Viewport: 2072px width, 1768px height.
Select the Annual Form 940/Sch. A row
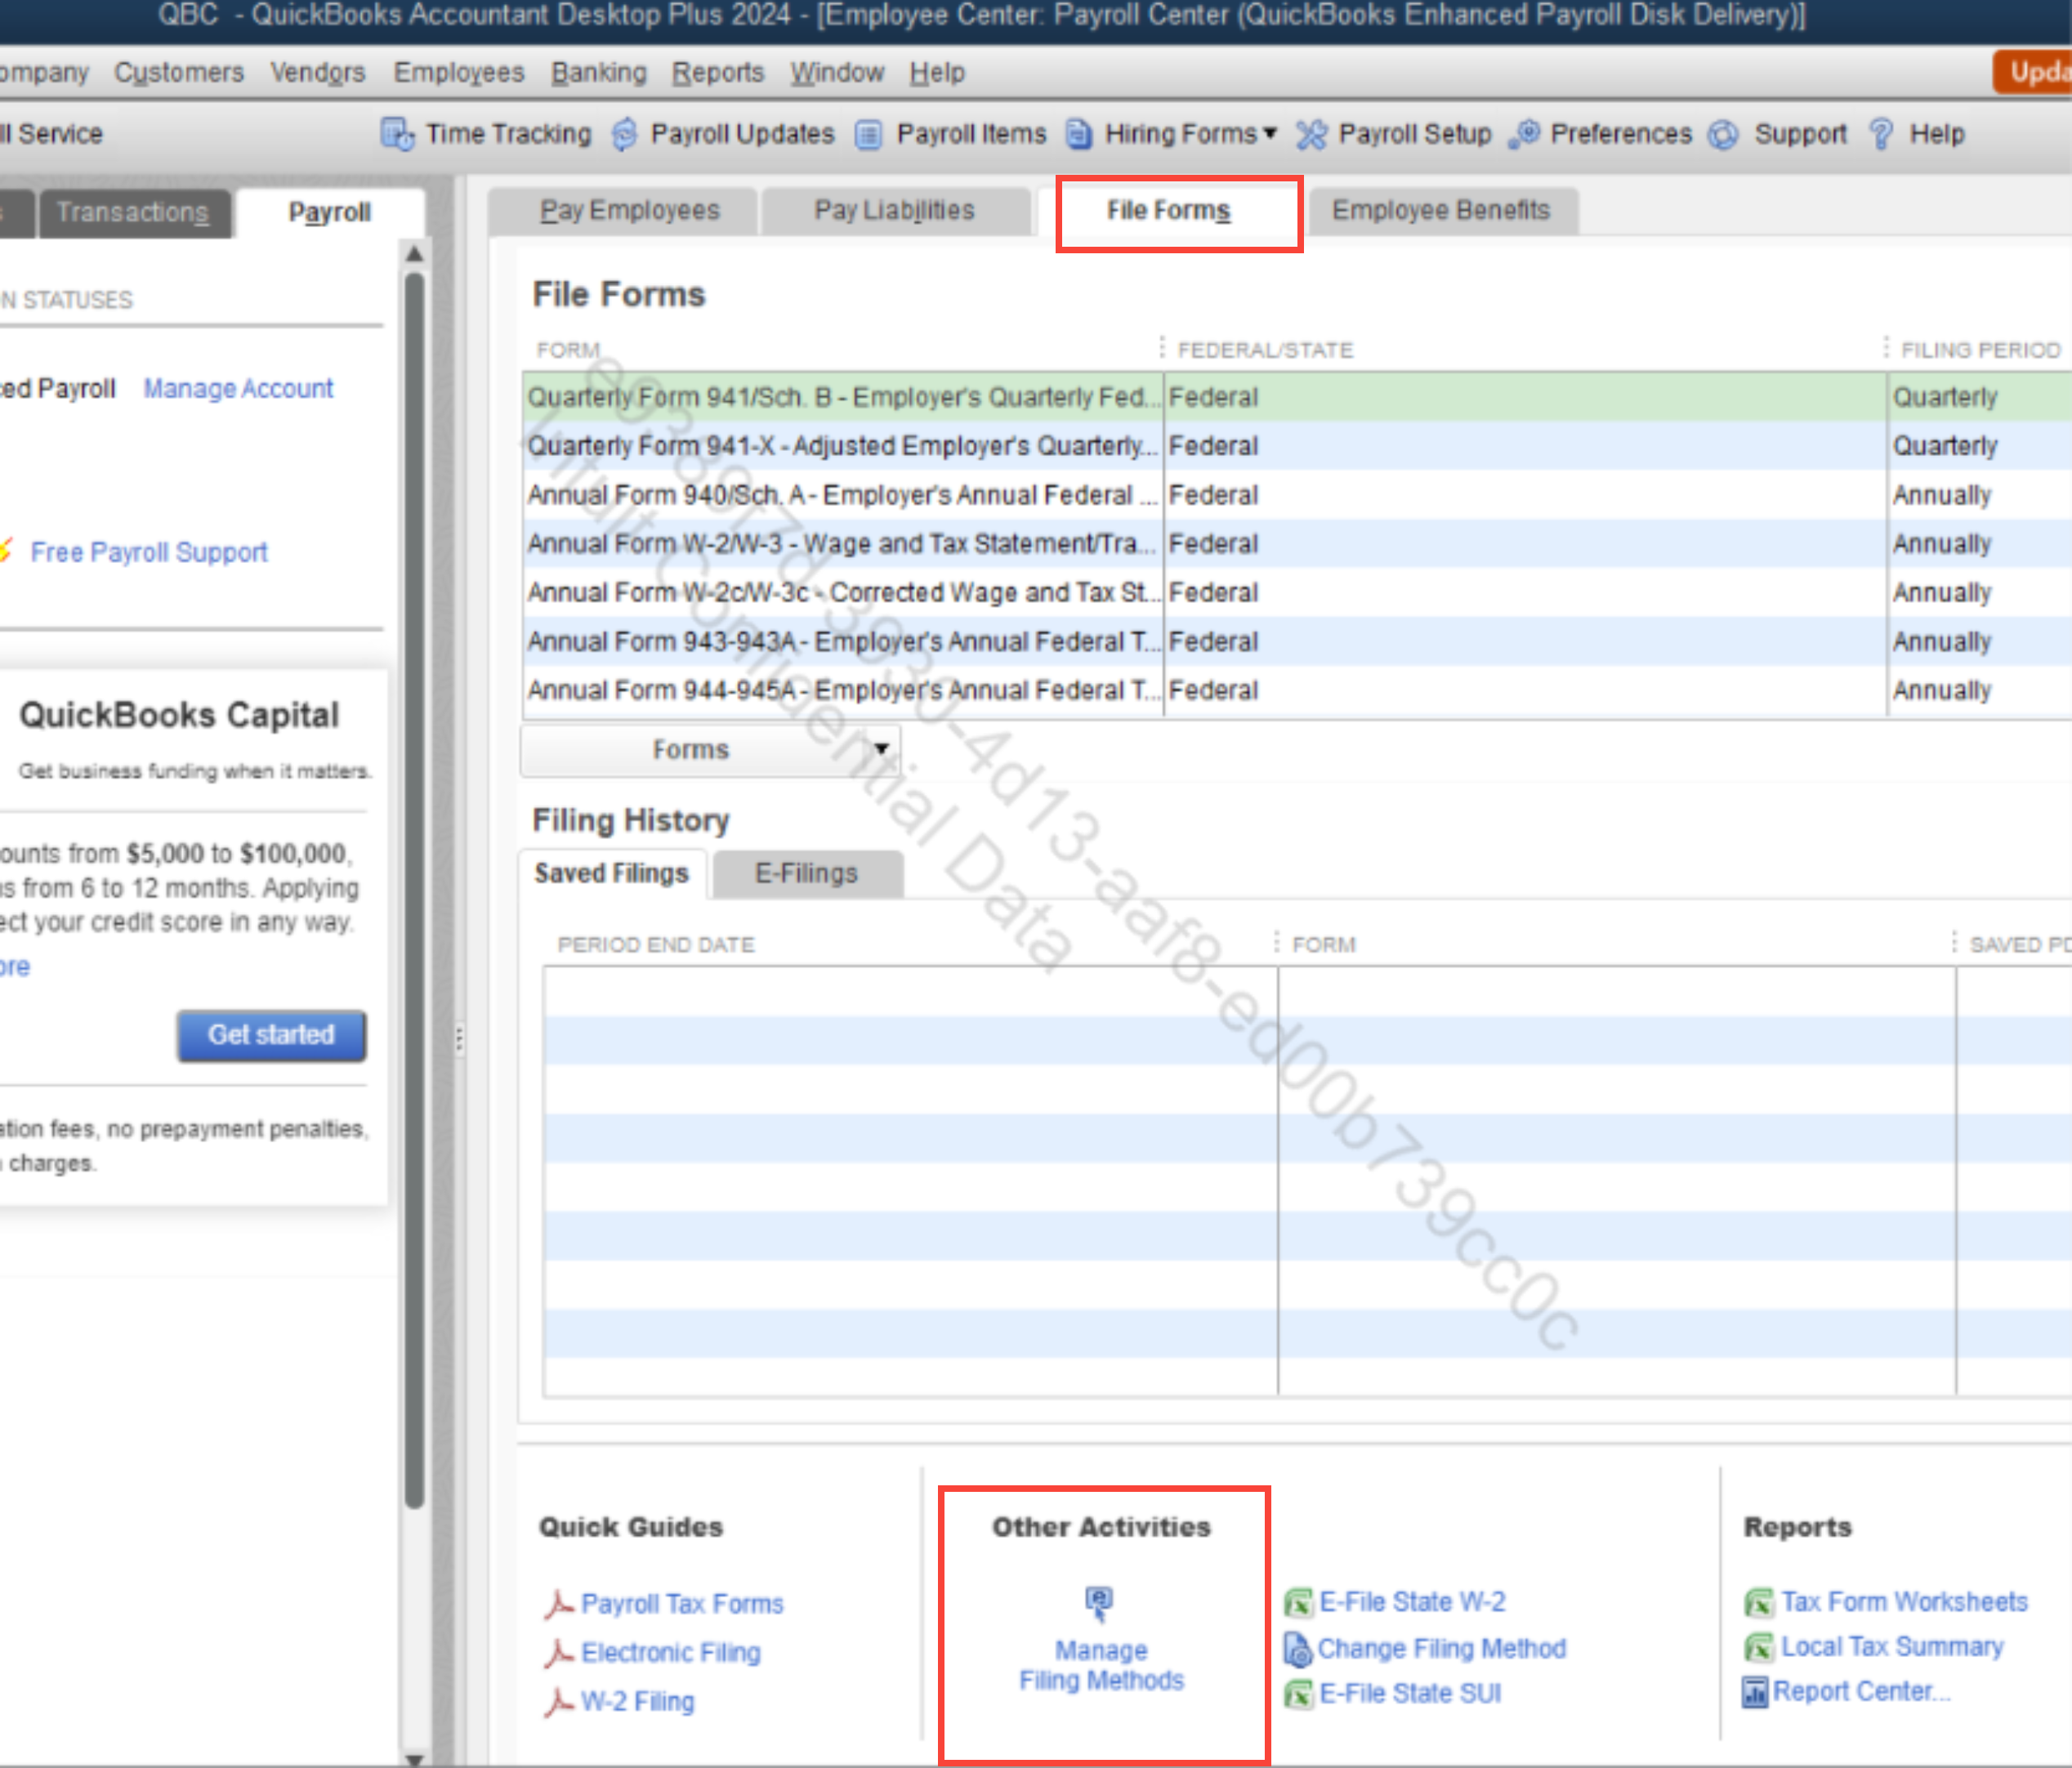click(840, 495)
